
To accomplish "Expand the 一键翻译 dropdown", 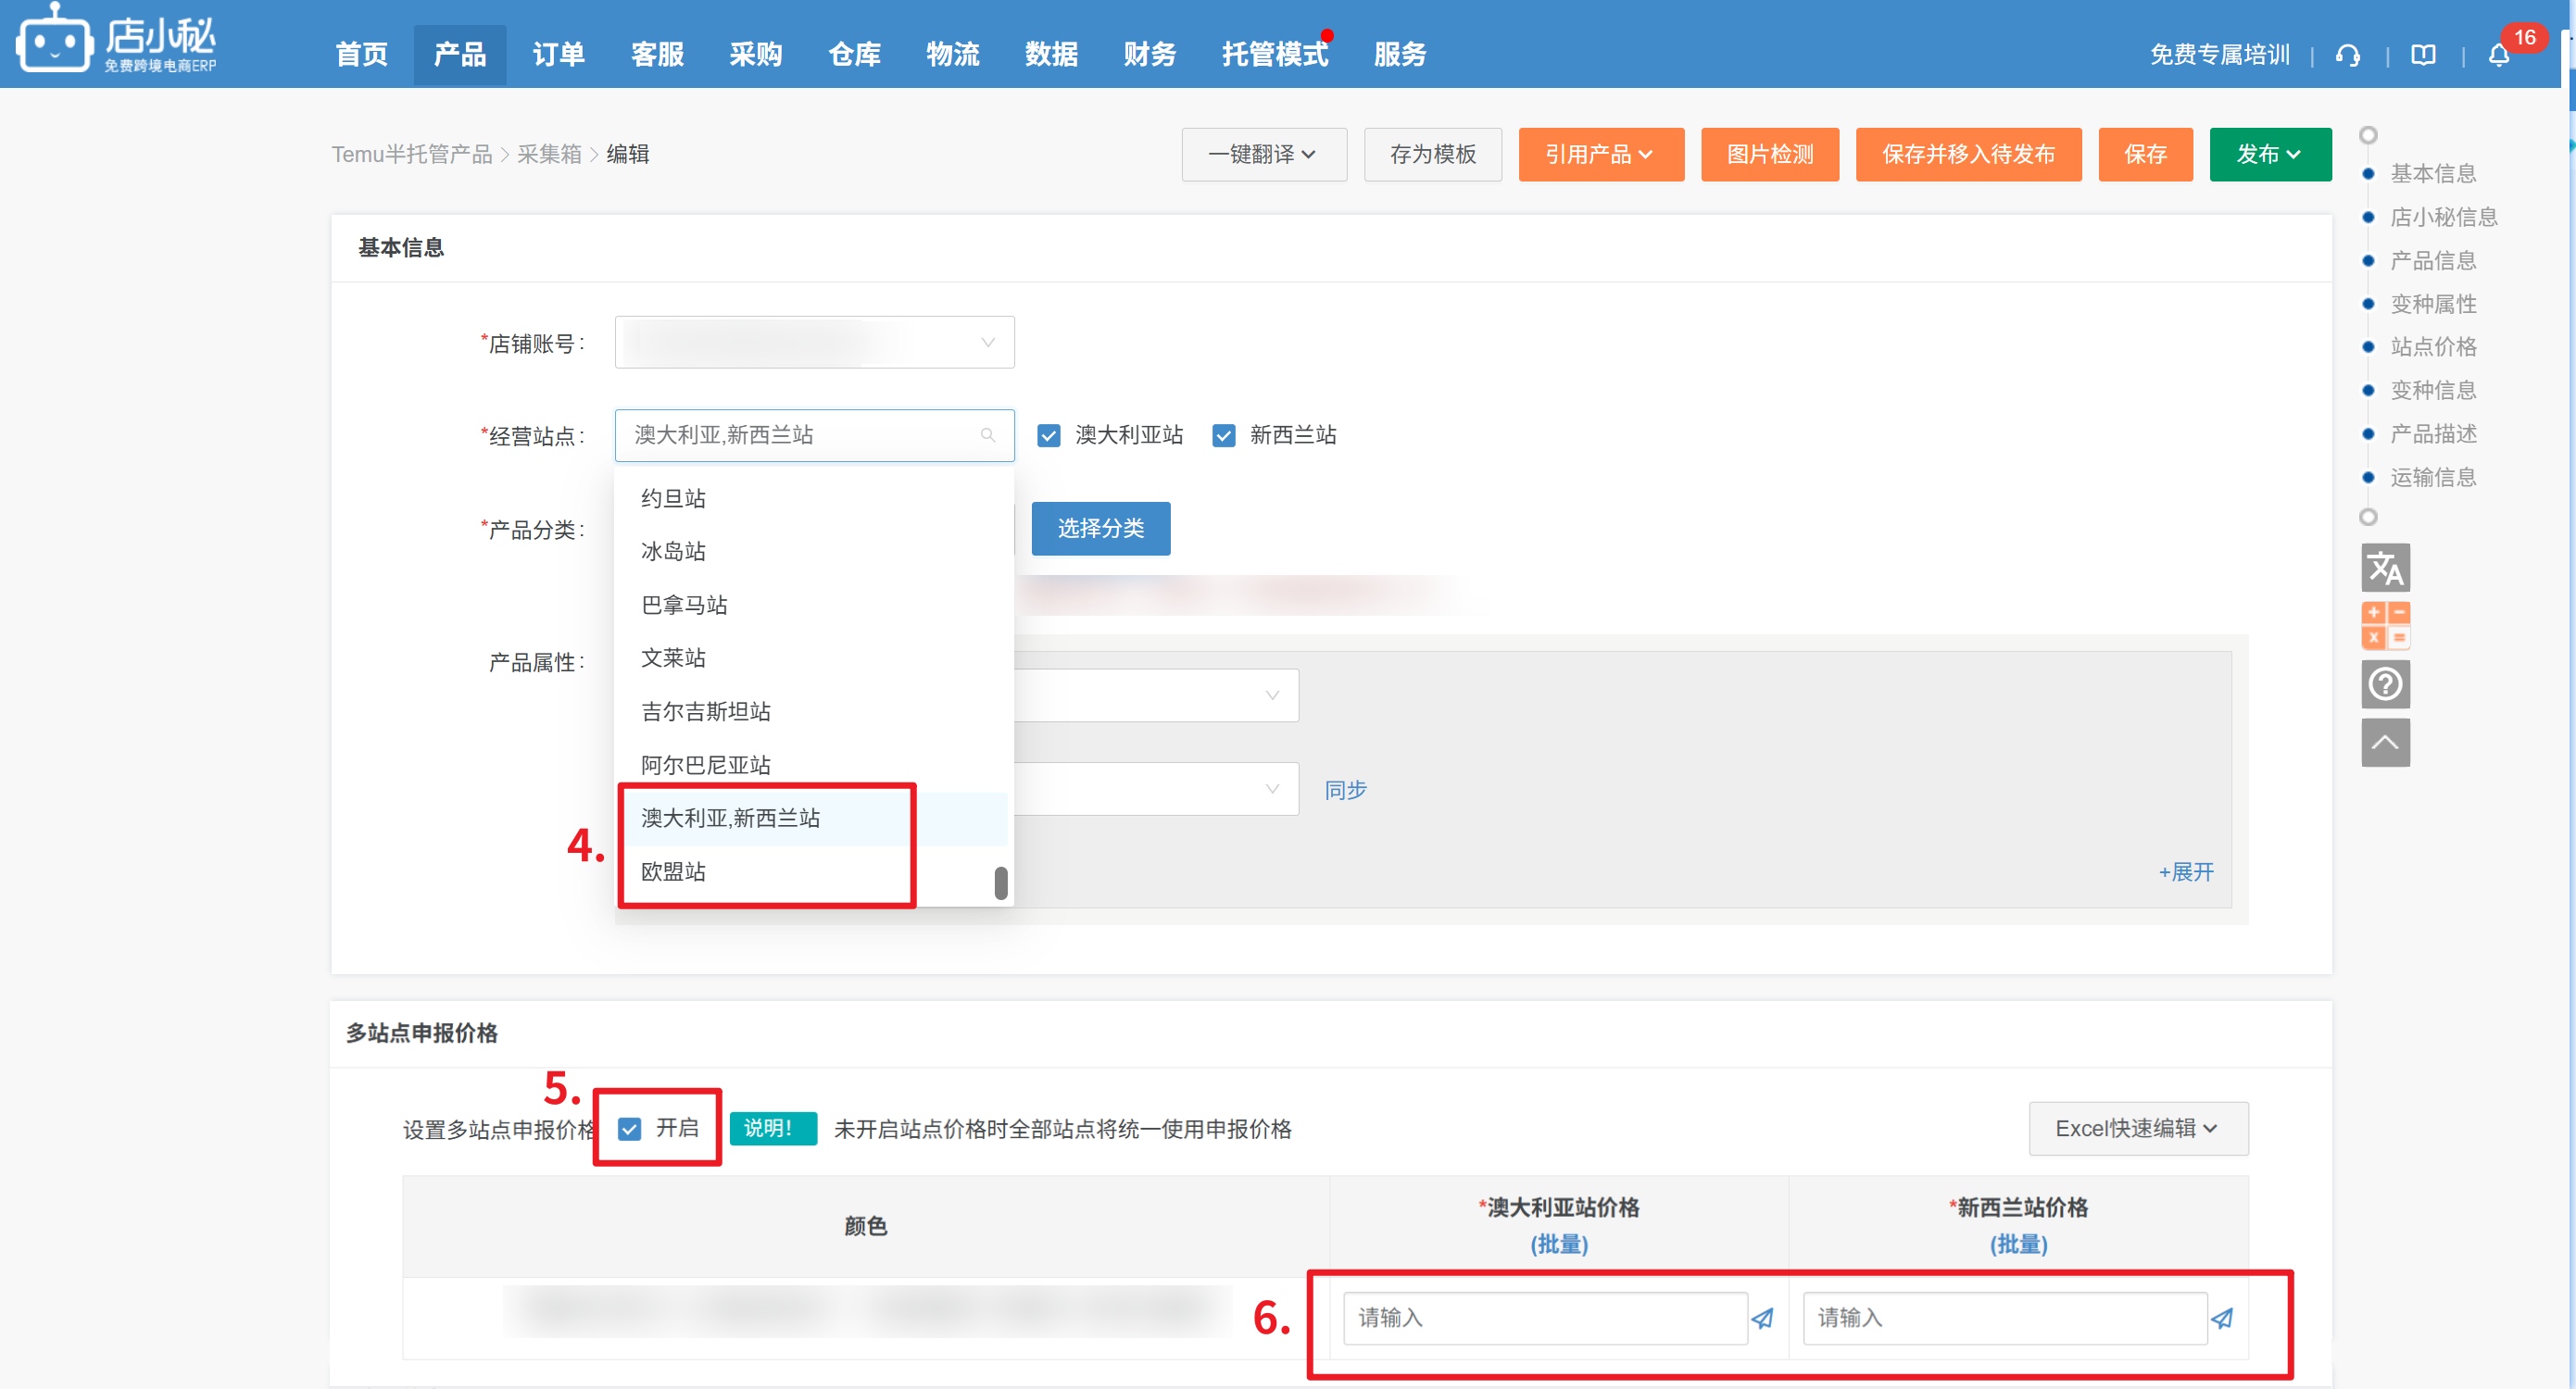I will 1263,154.
